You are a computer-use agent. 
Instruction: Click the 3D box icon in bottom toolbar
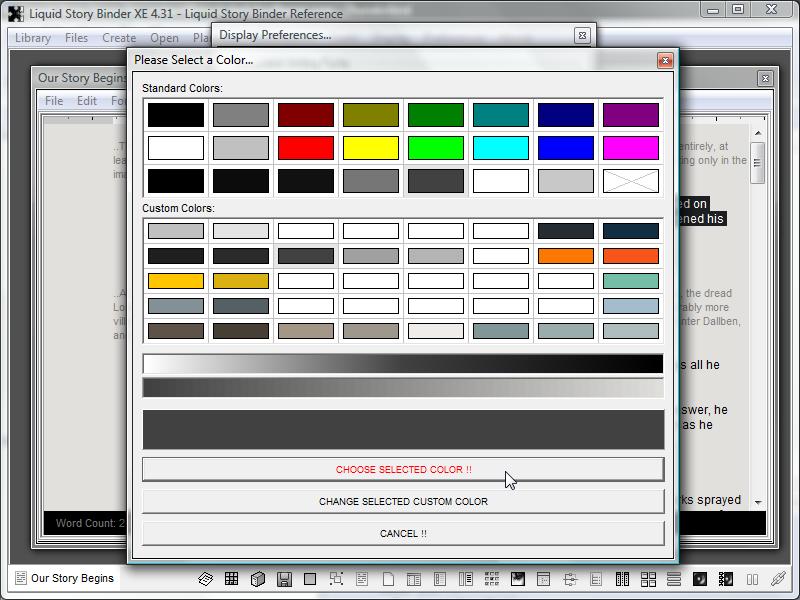257,579
